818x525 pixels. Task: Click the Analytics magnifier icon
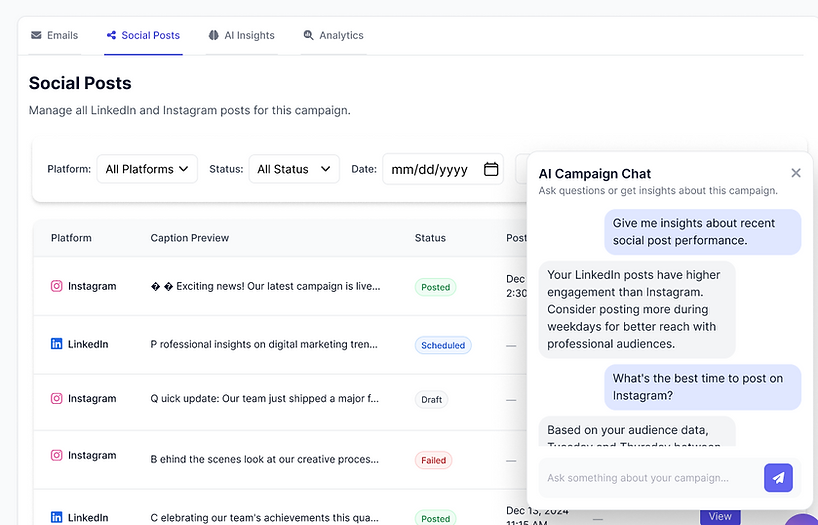click(309, 35)
